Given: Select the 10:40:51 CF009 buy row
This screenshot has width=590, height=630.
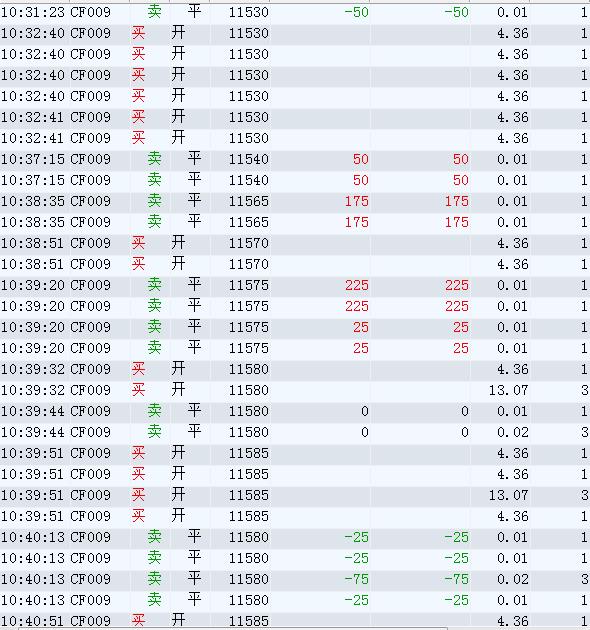Looking at the screenshot, I should tap(295, 620).
